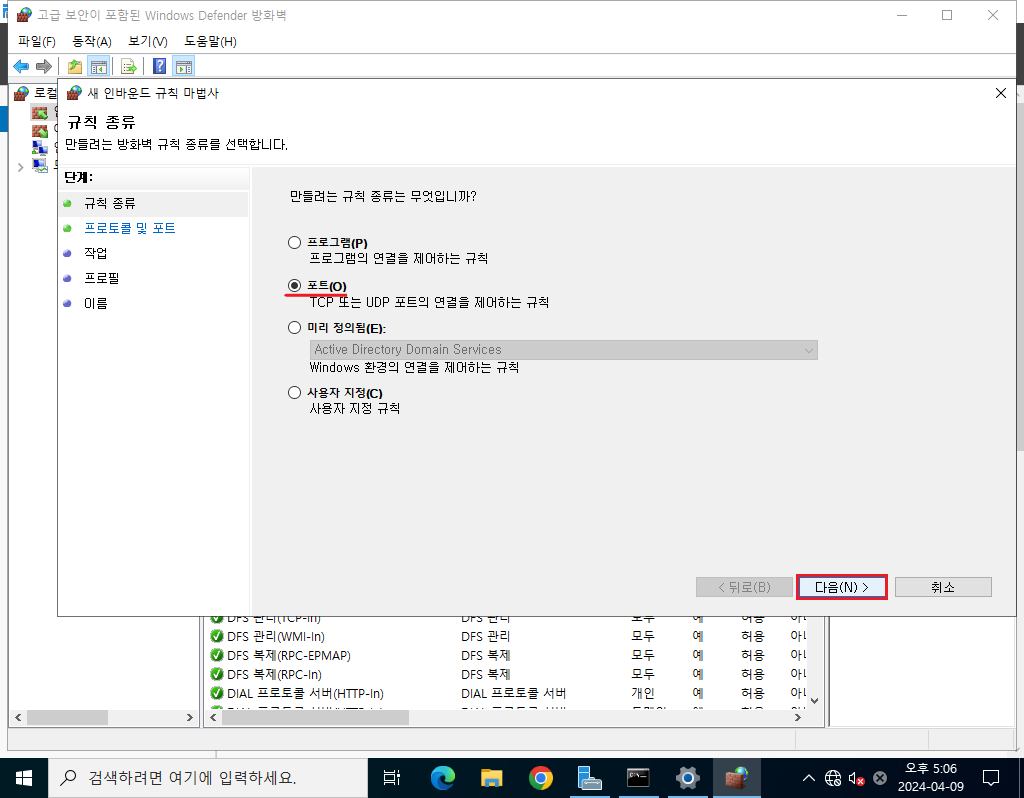Select the 프로그램(P) radio button
This screenshot has height=798, width=1024.
(x=295, y=243)
